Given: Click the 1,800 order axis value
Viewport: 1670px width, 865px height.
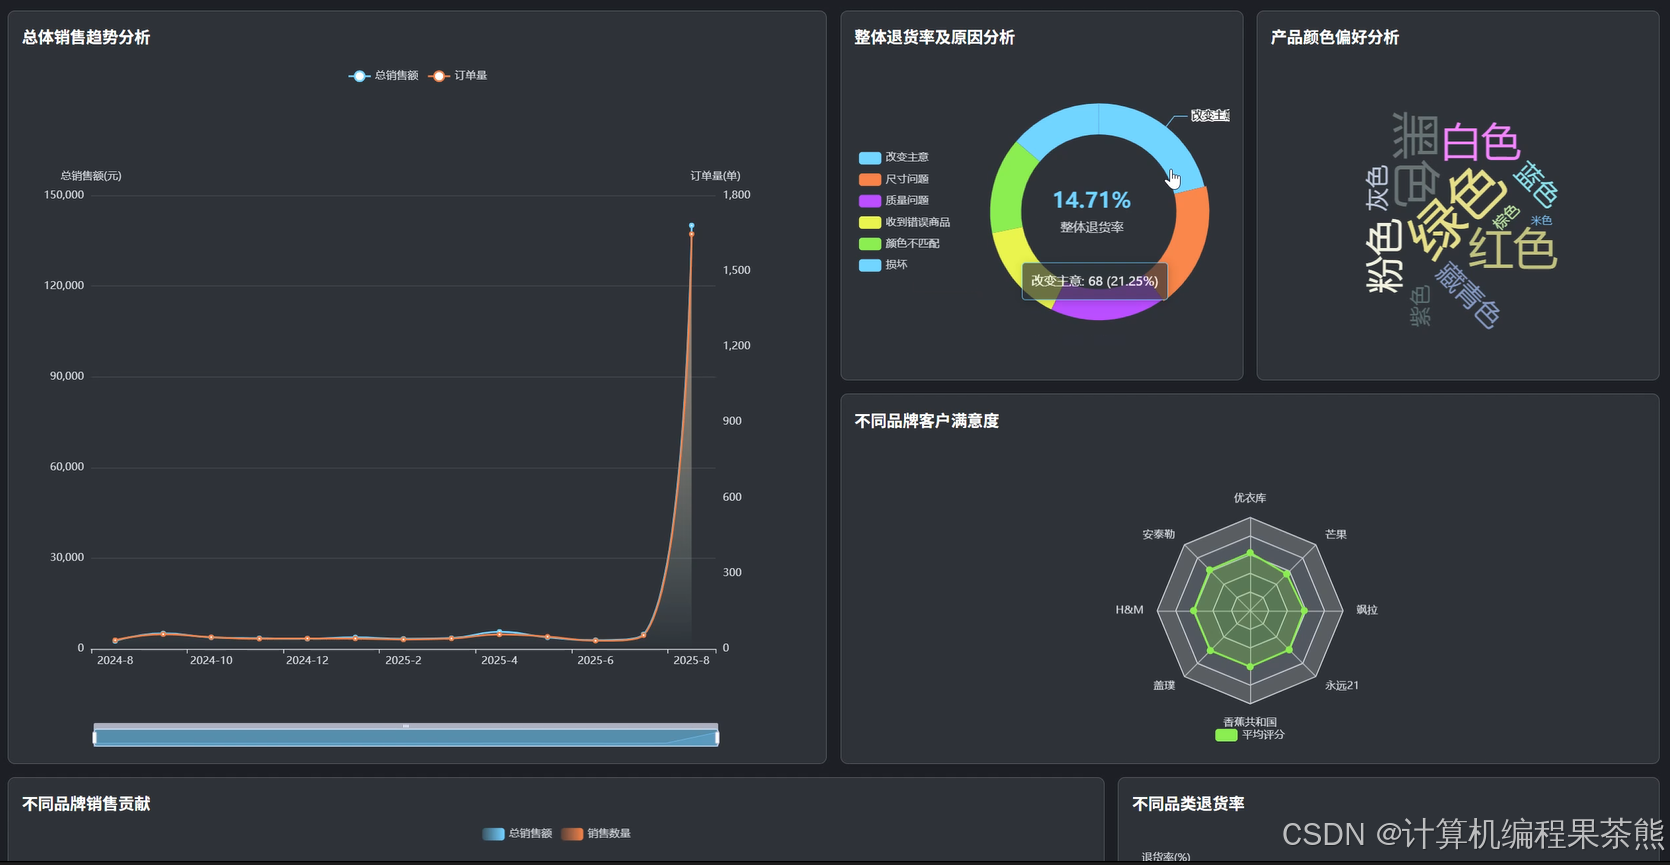Looking at the screenshot, I should (737, 195).
